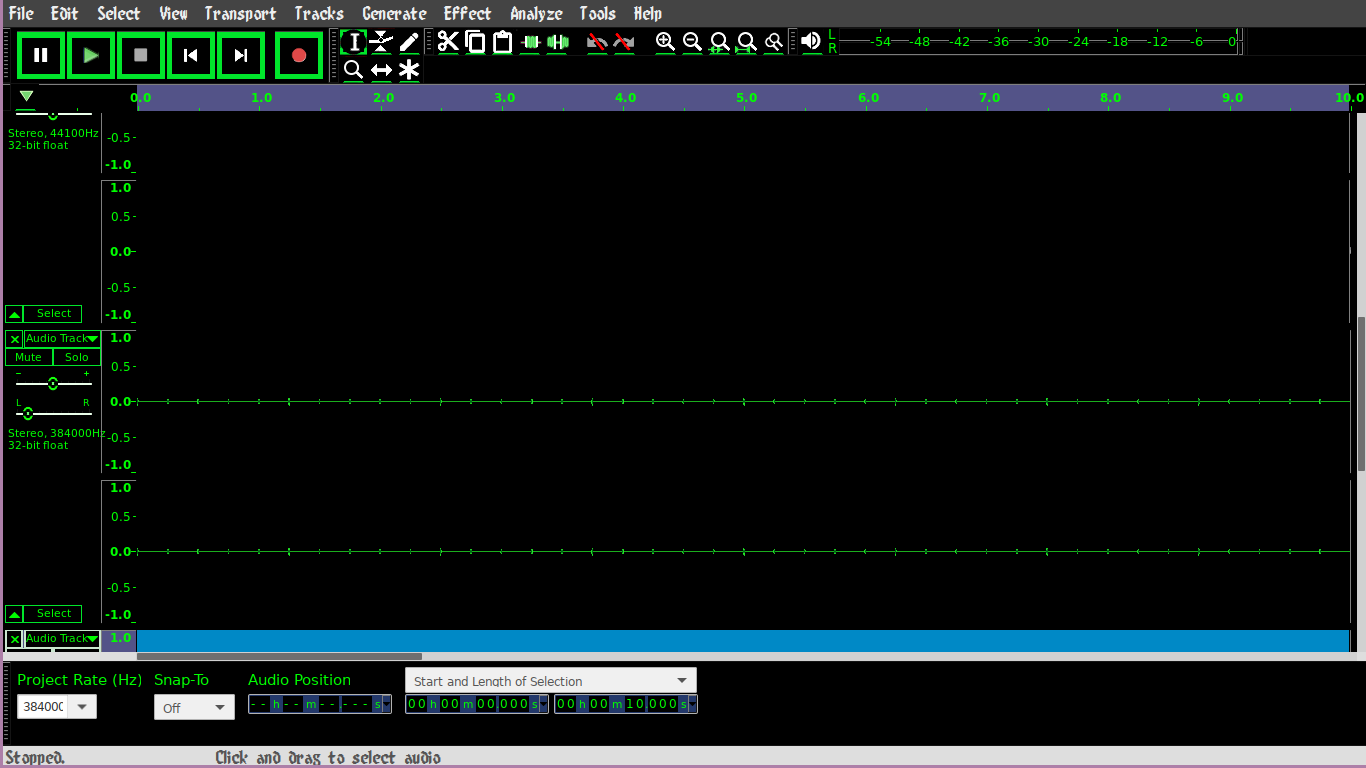The height and width of the screenshot is (768, 1366).
Task: Switch to the Time Shift arrows tool
Action: pos(381,70)
